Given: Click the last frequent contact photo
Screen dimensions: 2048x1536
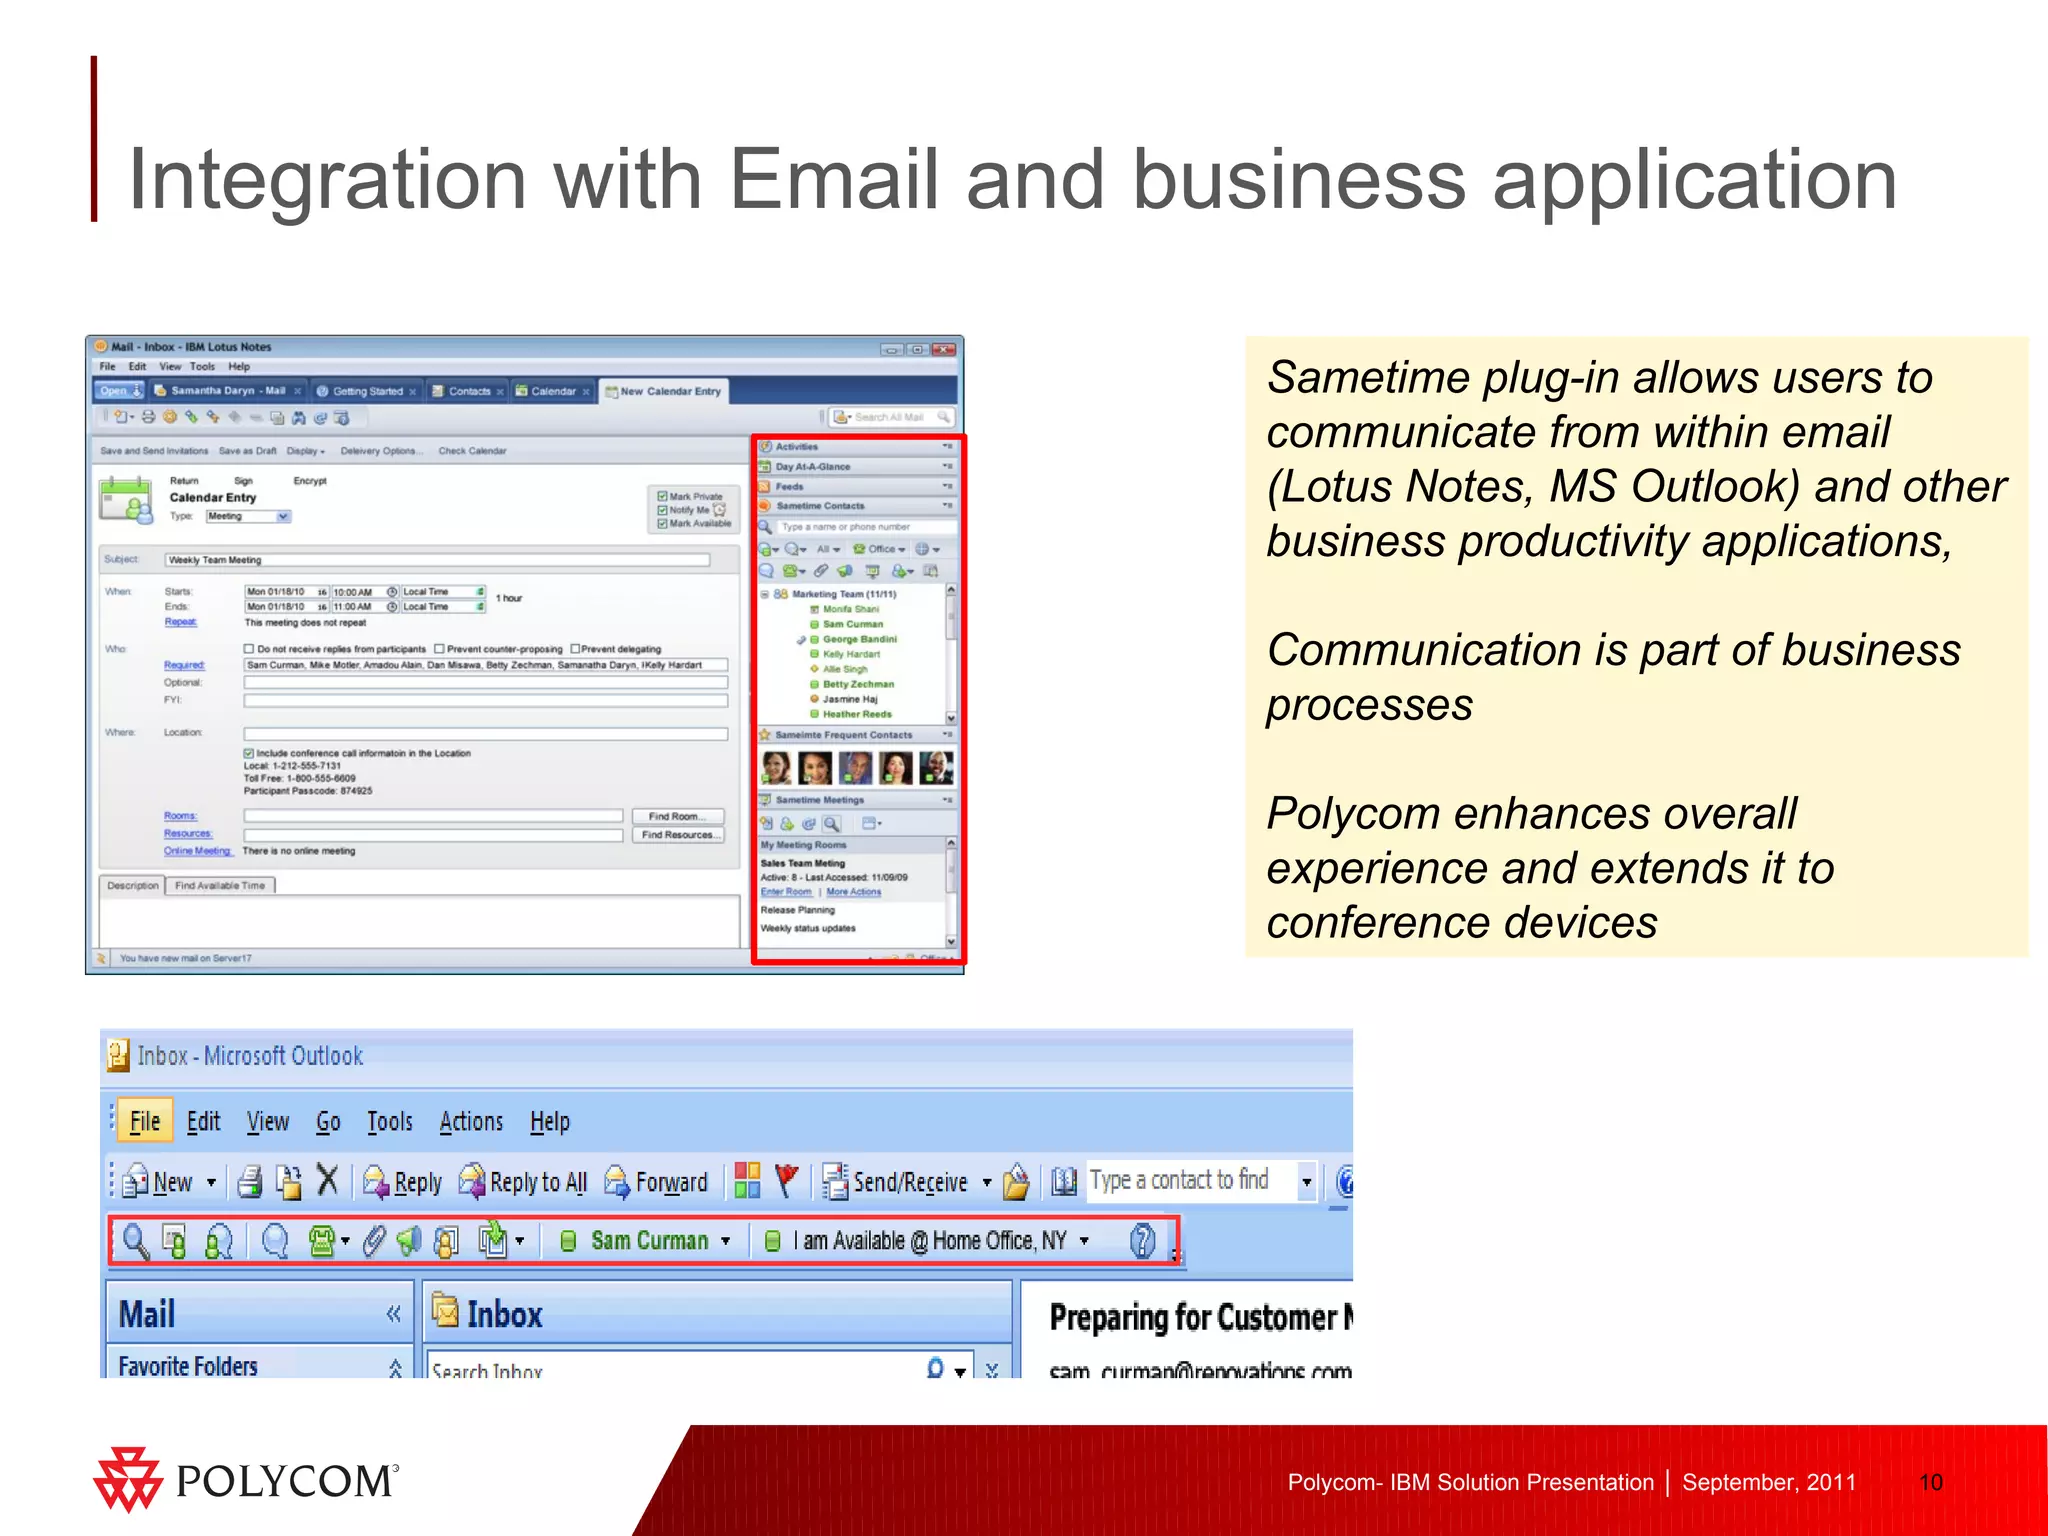Looking at the screenshot, I should tap(936, 768).
